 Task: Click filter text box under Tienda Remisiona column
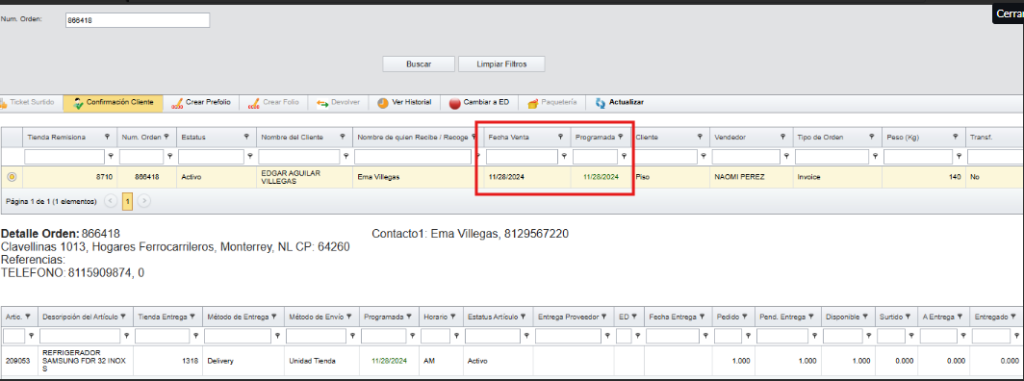[65, 157]
